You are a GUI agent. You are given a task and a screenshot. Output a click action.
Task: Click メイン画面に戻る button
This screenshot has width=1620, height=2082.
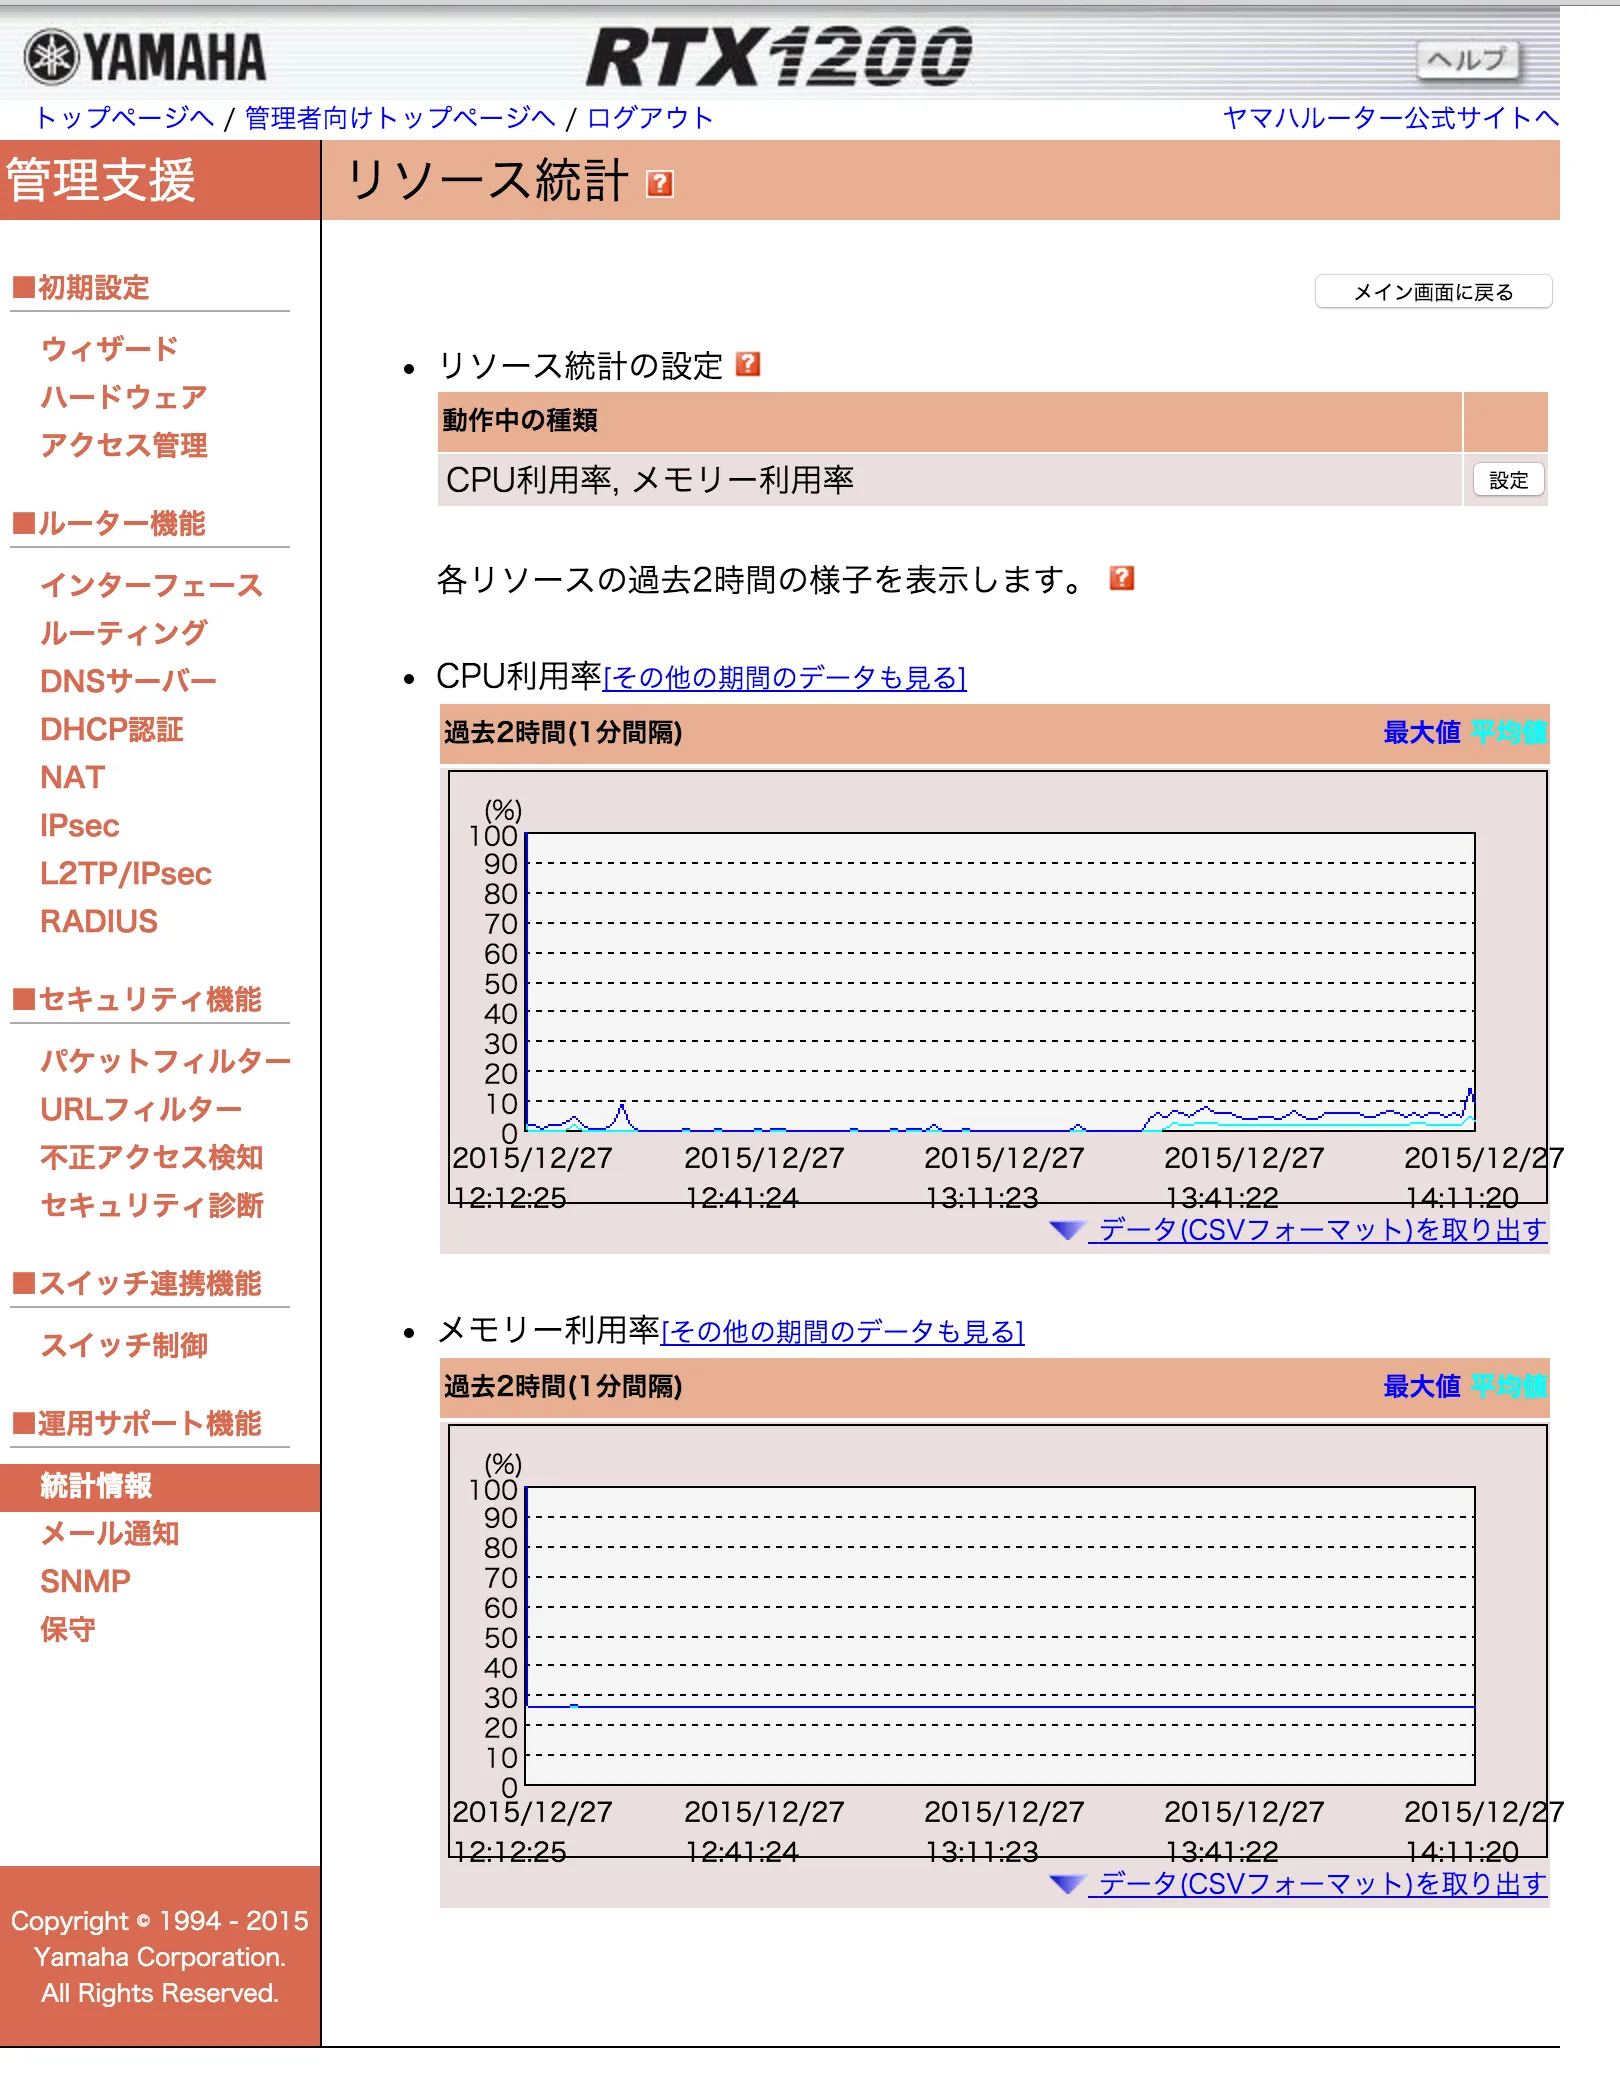click(x=1432, y=292)
